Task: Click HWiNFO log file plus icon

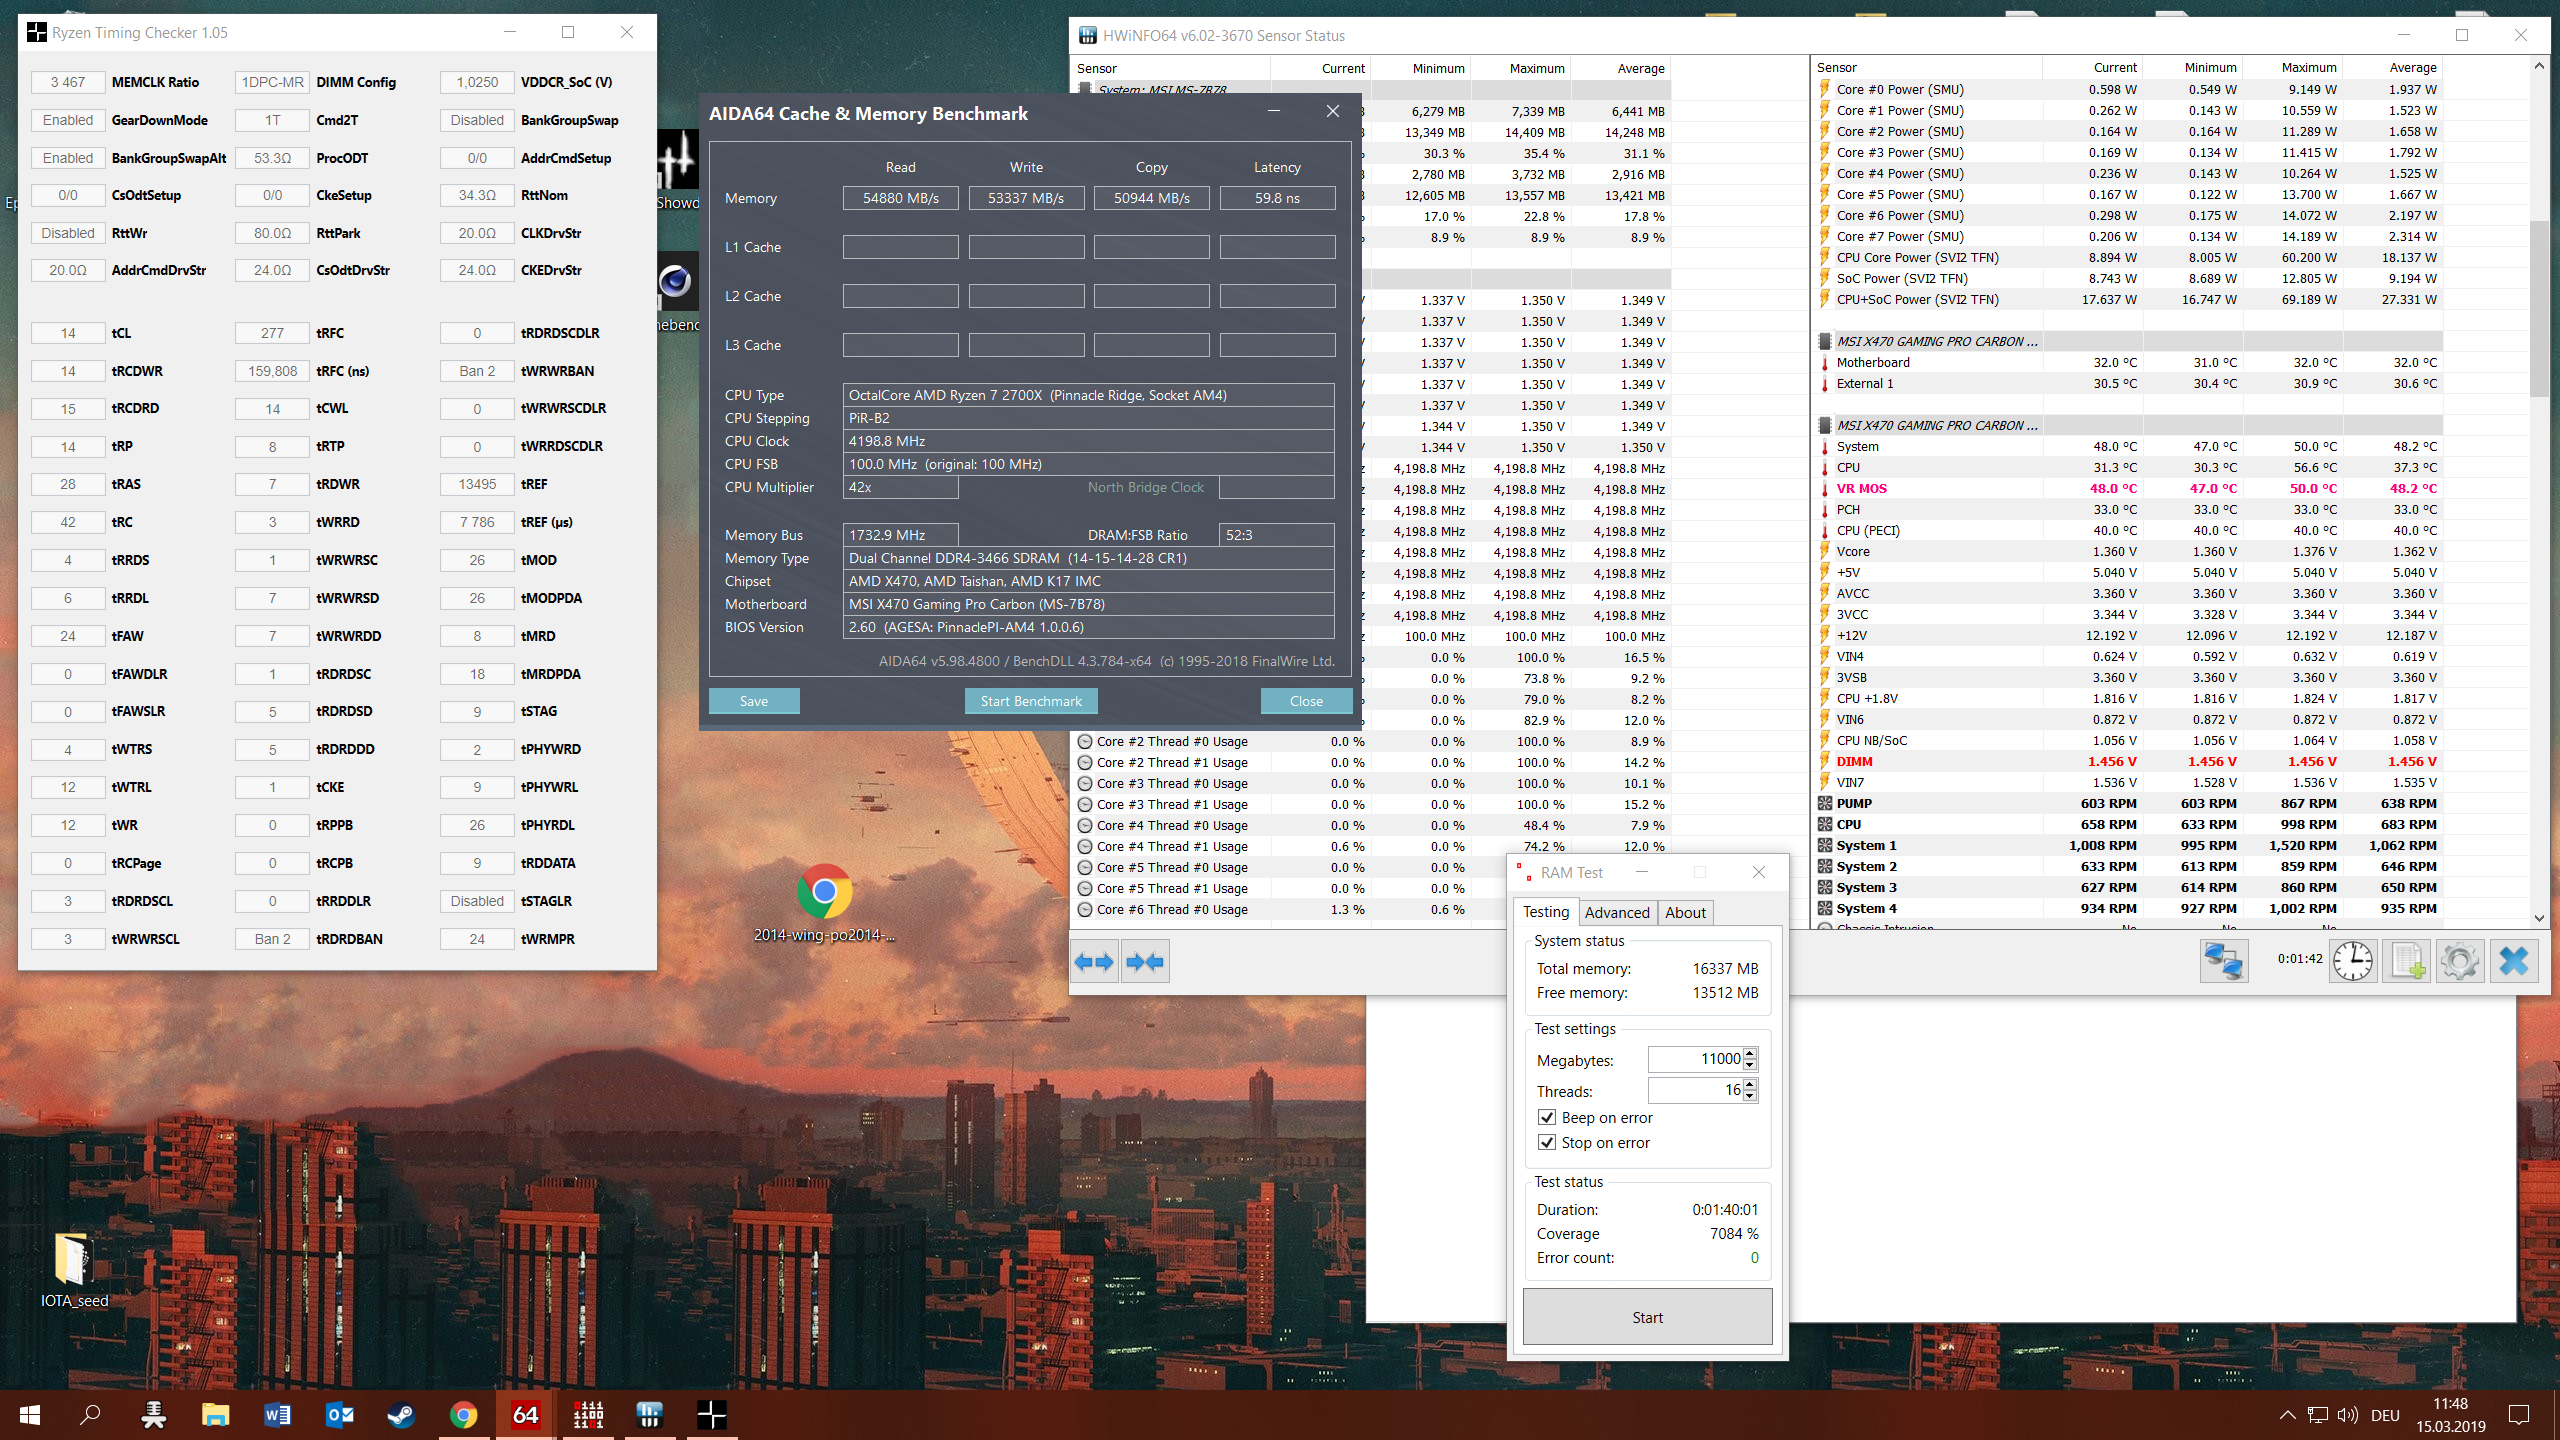Action: [x=2407, y=962]
